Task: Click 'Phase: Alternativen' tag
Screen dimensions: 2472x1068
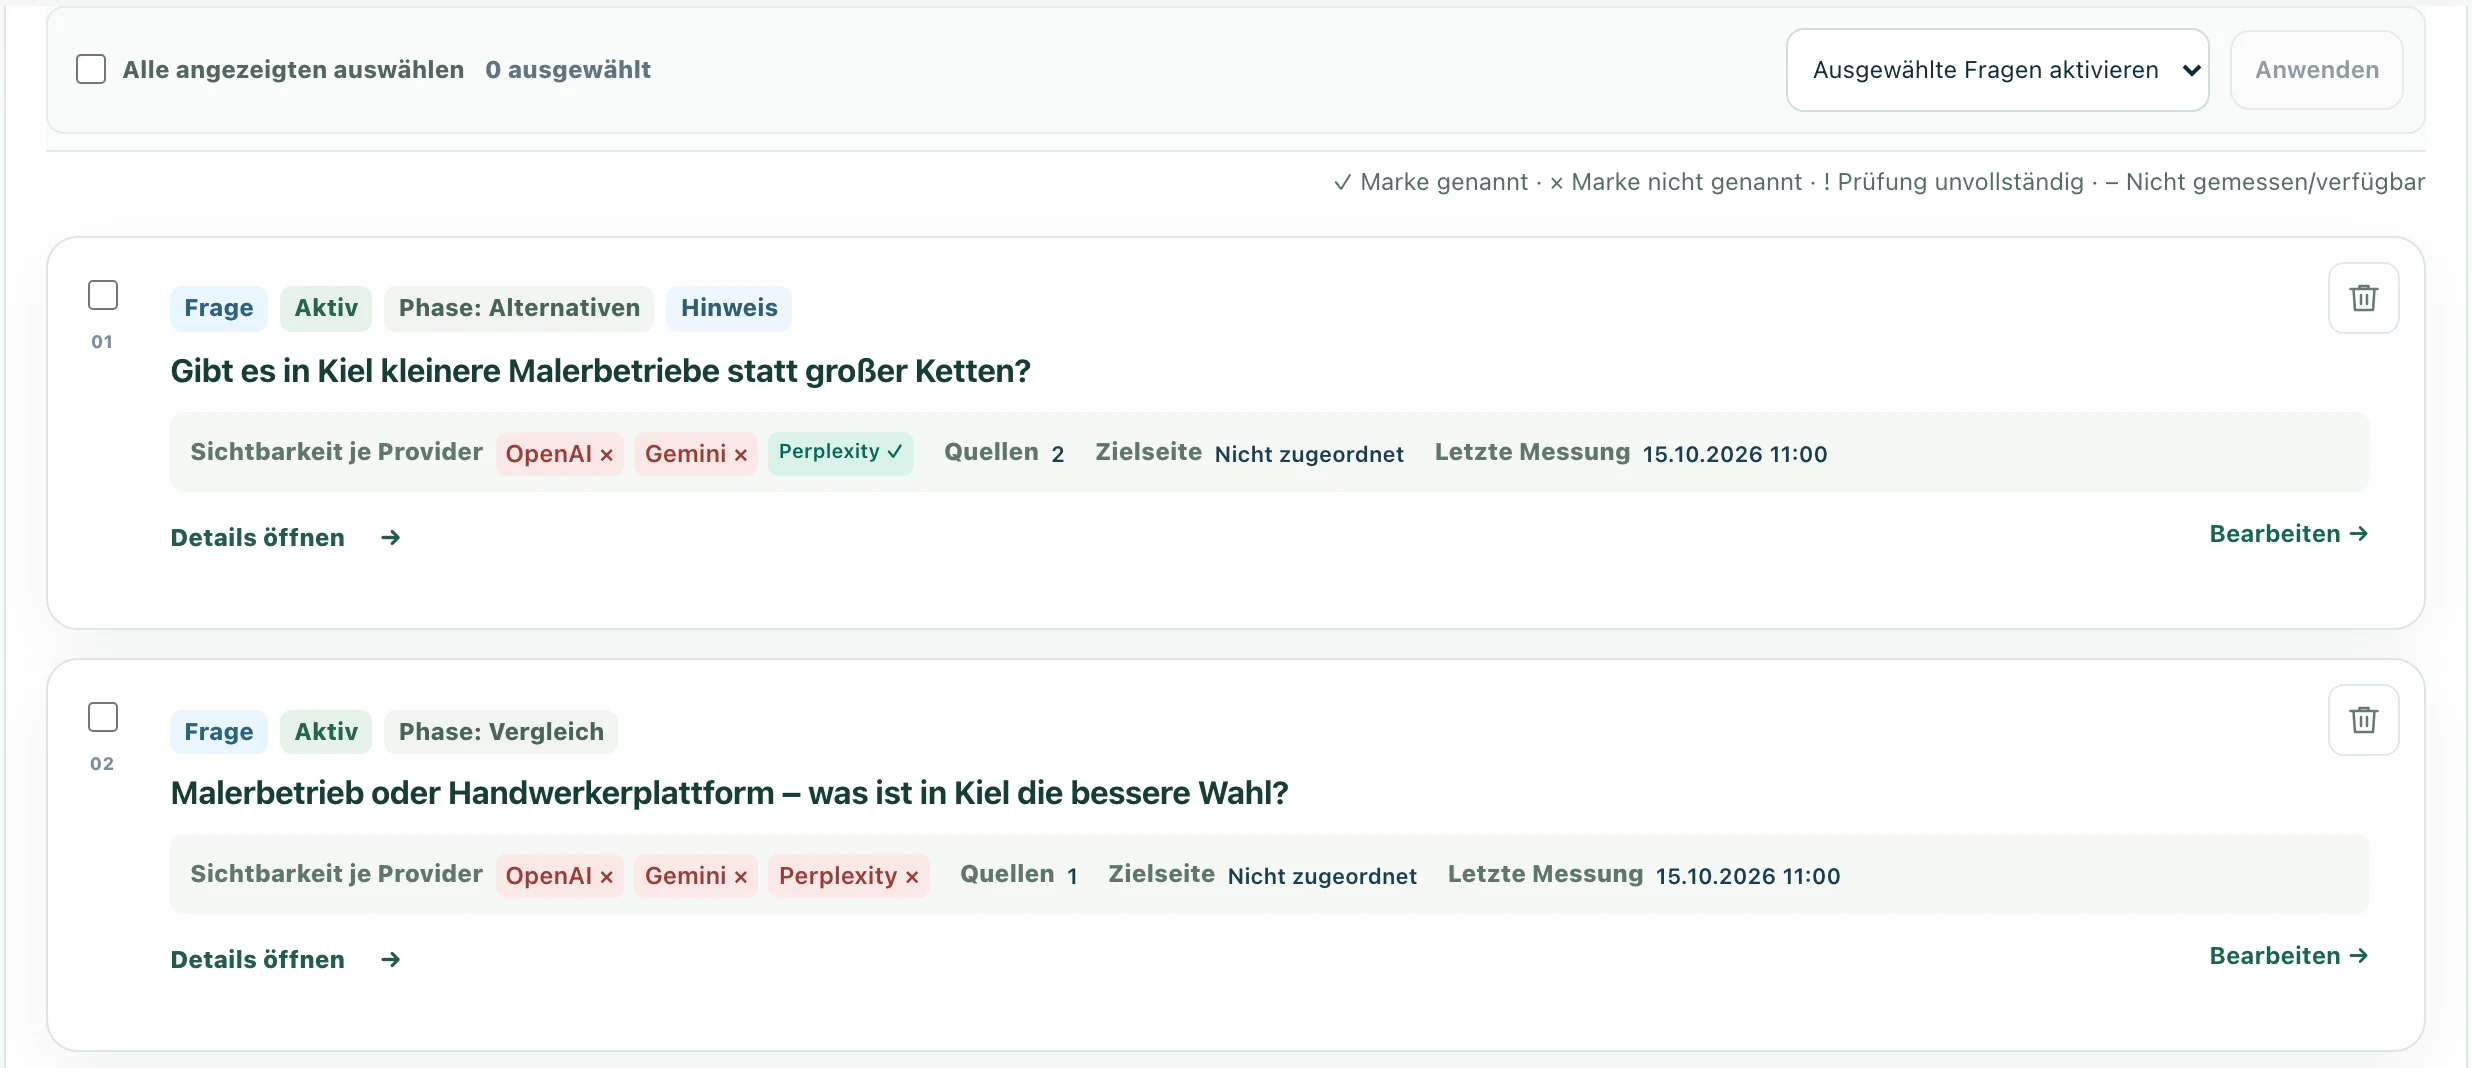Action: pyautogui.click(x=519, y=308)
